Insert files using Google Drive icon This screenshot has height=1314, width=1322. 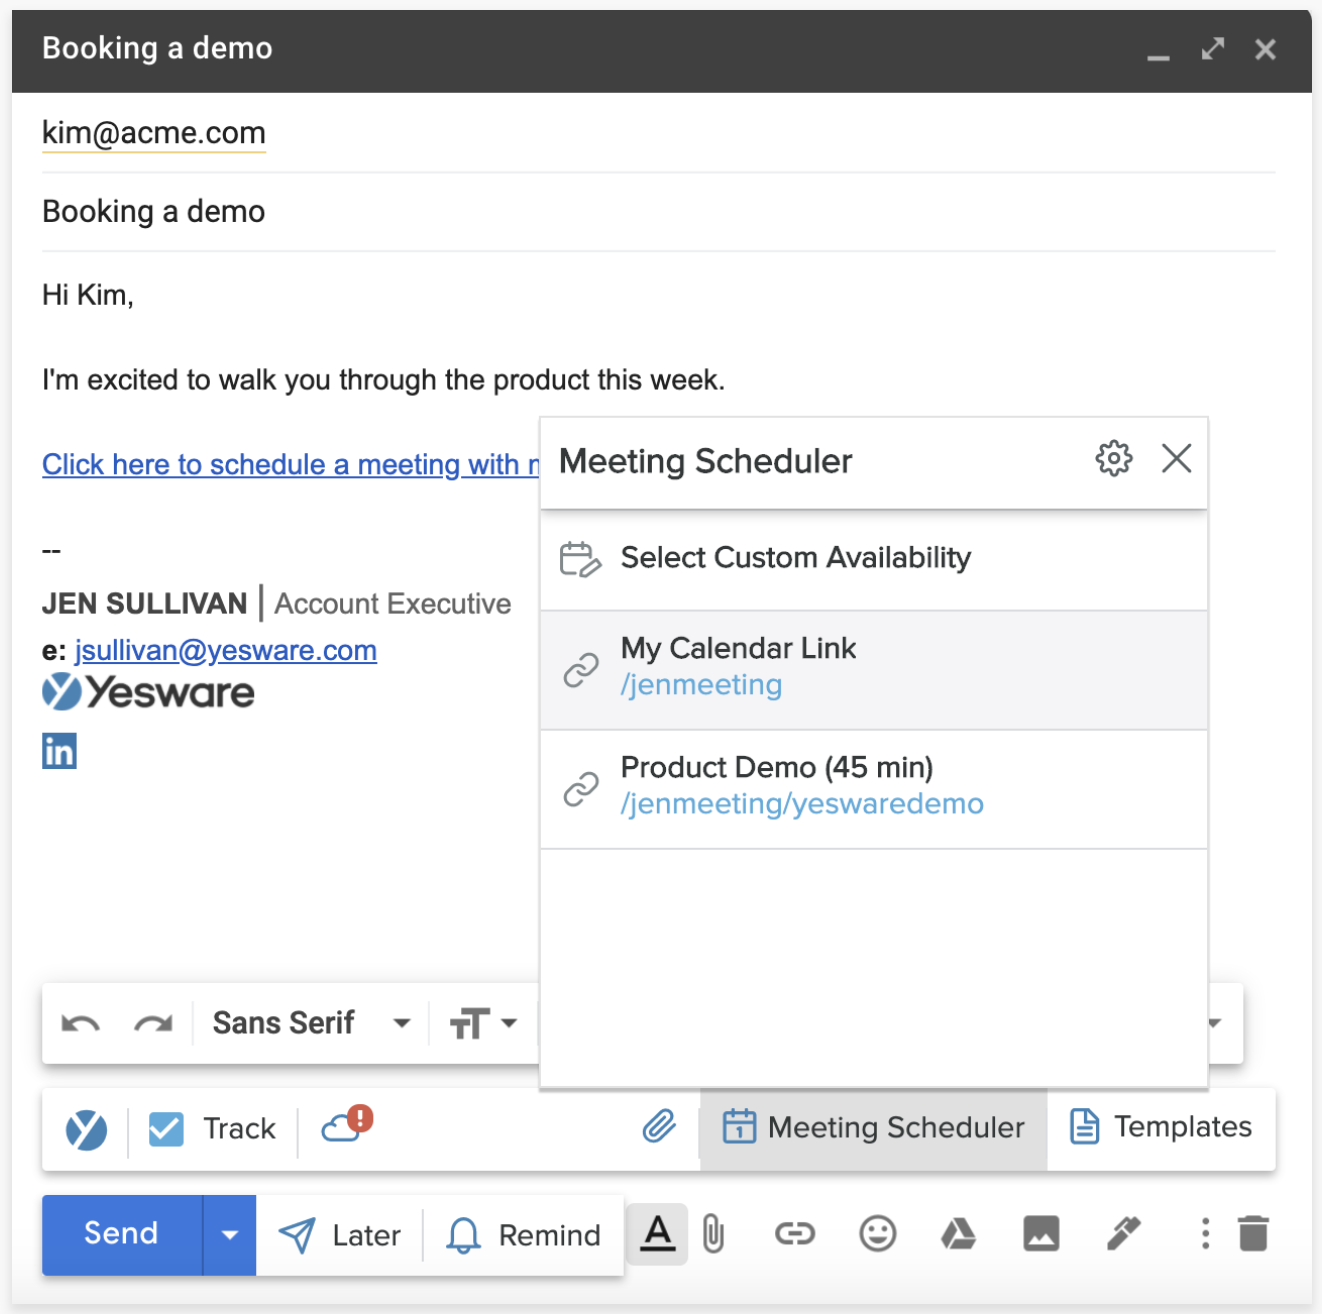click(958, 1234)
